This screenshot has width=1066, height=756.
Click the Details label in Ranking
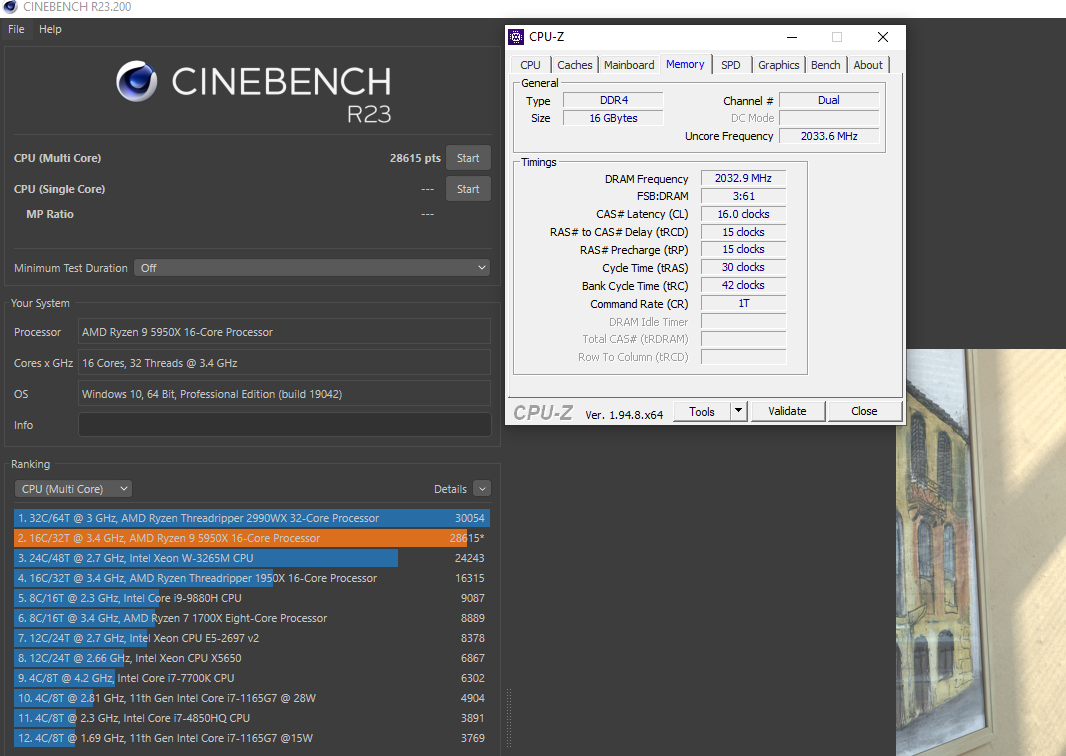point(450,489)
